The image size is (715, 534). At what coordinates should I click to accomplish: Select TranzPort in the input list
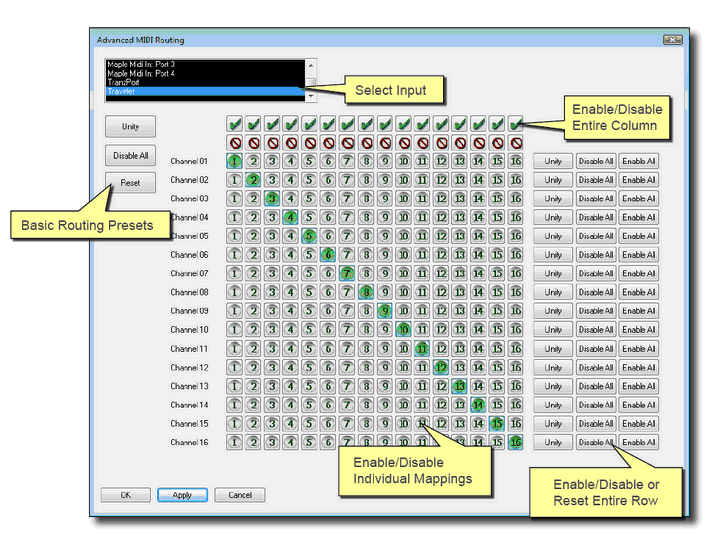[x=205, y=82]
